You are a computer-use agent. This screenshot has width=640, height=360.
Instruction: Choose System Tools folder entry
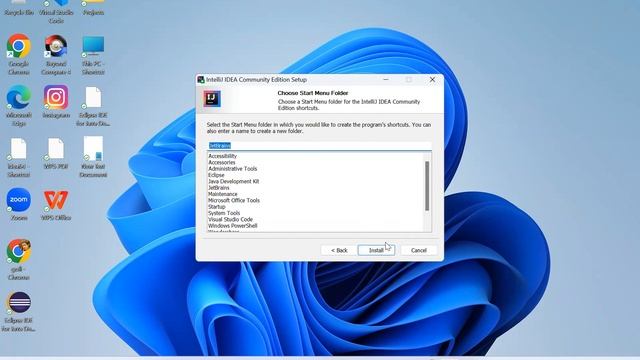tap(224, 213)
